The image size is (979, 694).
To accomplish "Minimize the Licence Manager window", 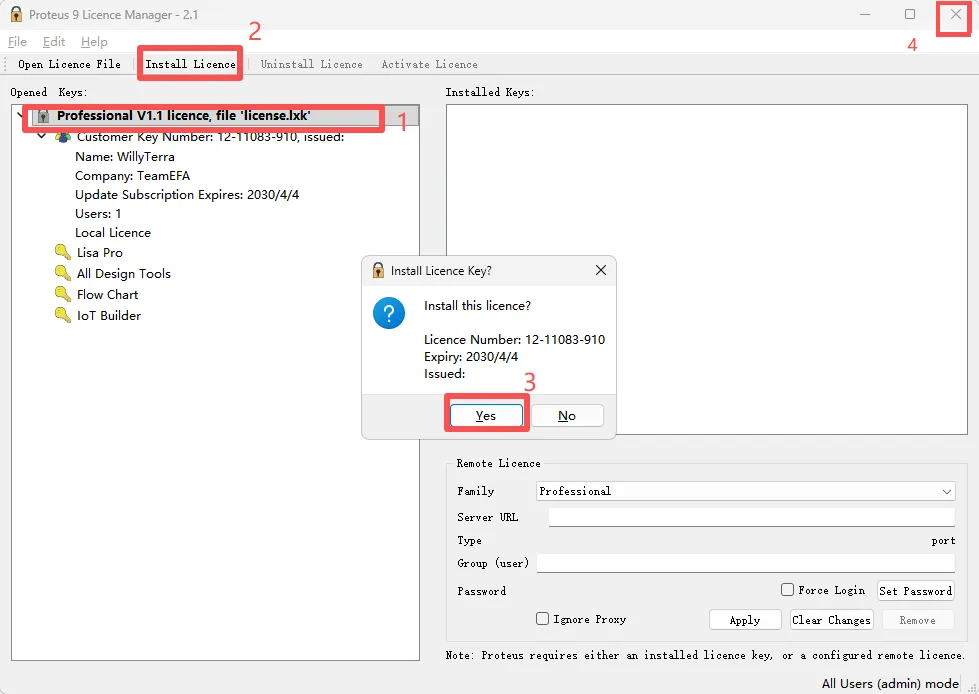I will (865, 14).
